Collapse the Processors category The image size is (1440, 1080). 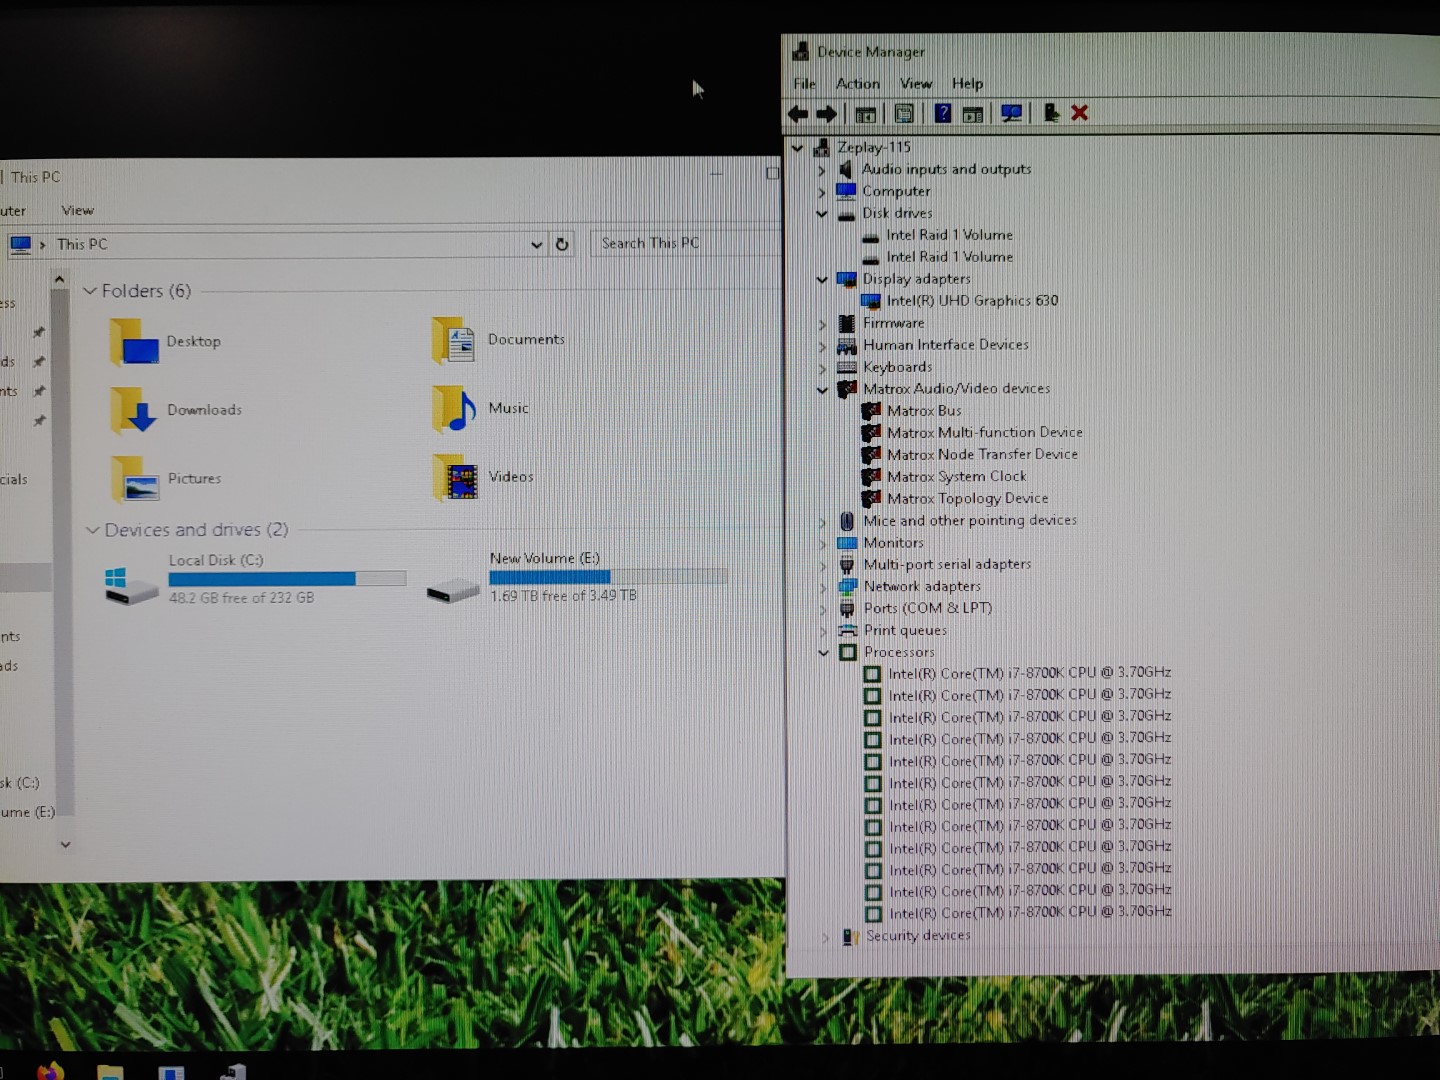824,652
